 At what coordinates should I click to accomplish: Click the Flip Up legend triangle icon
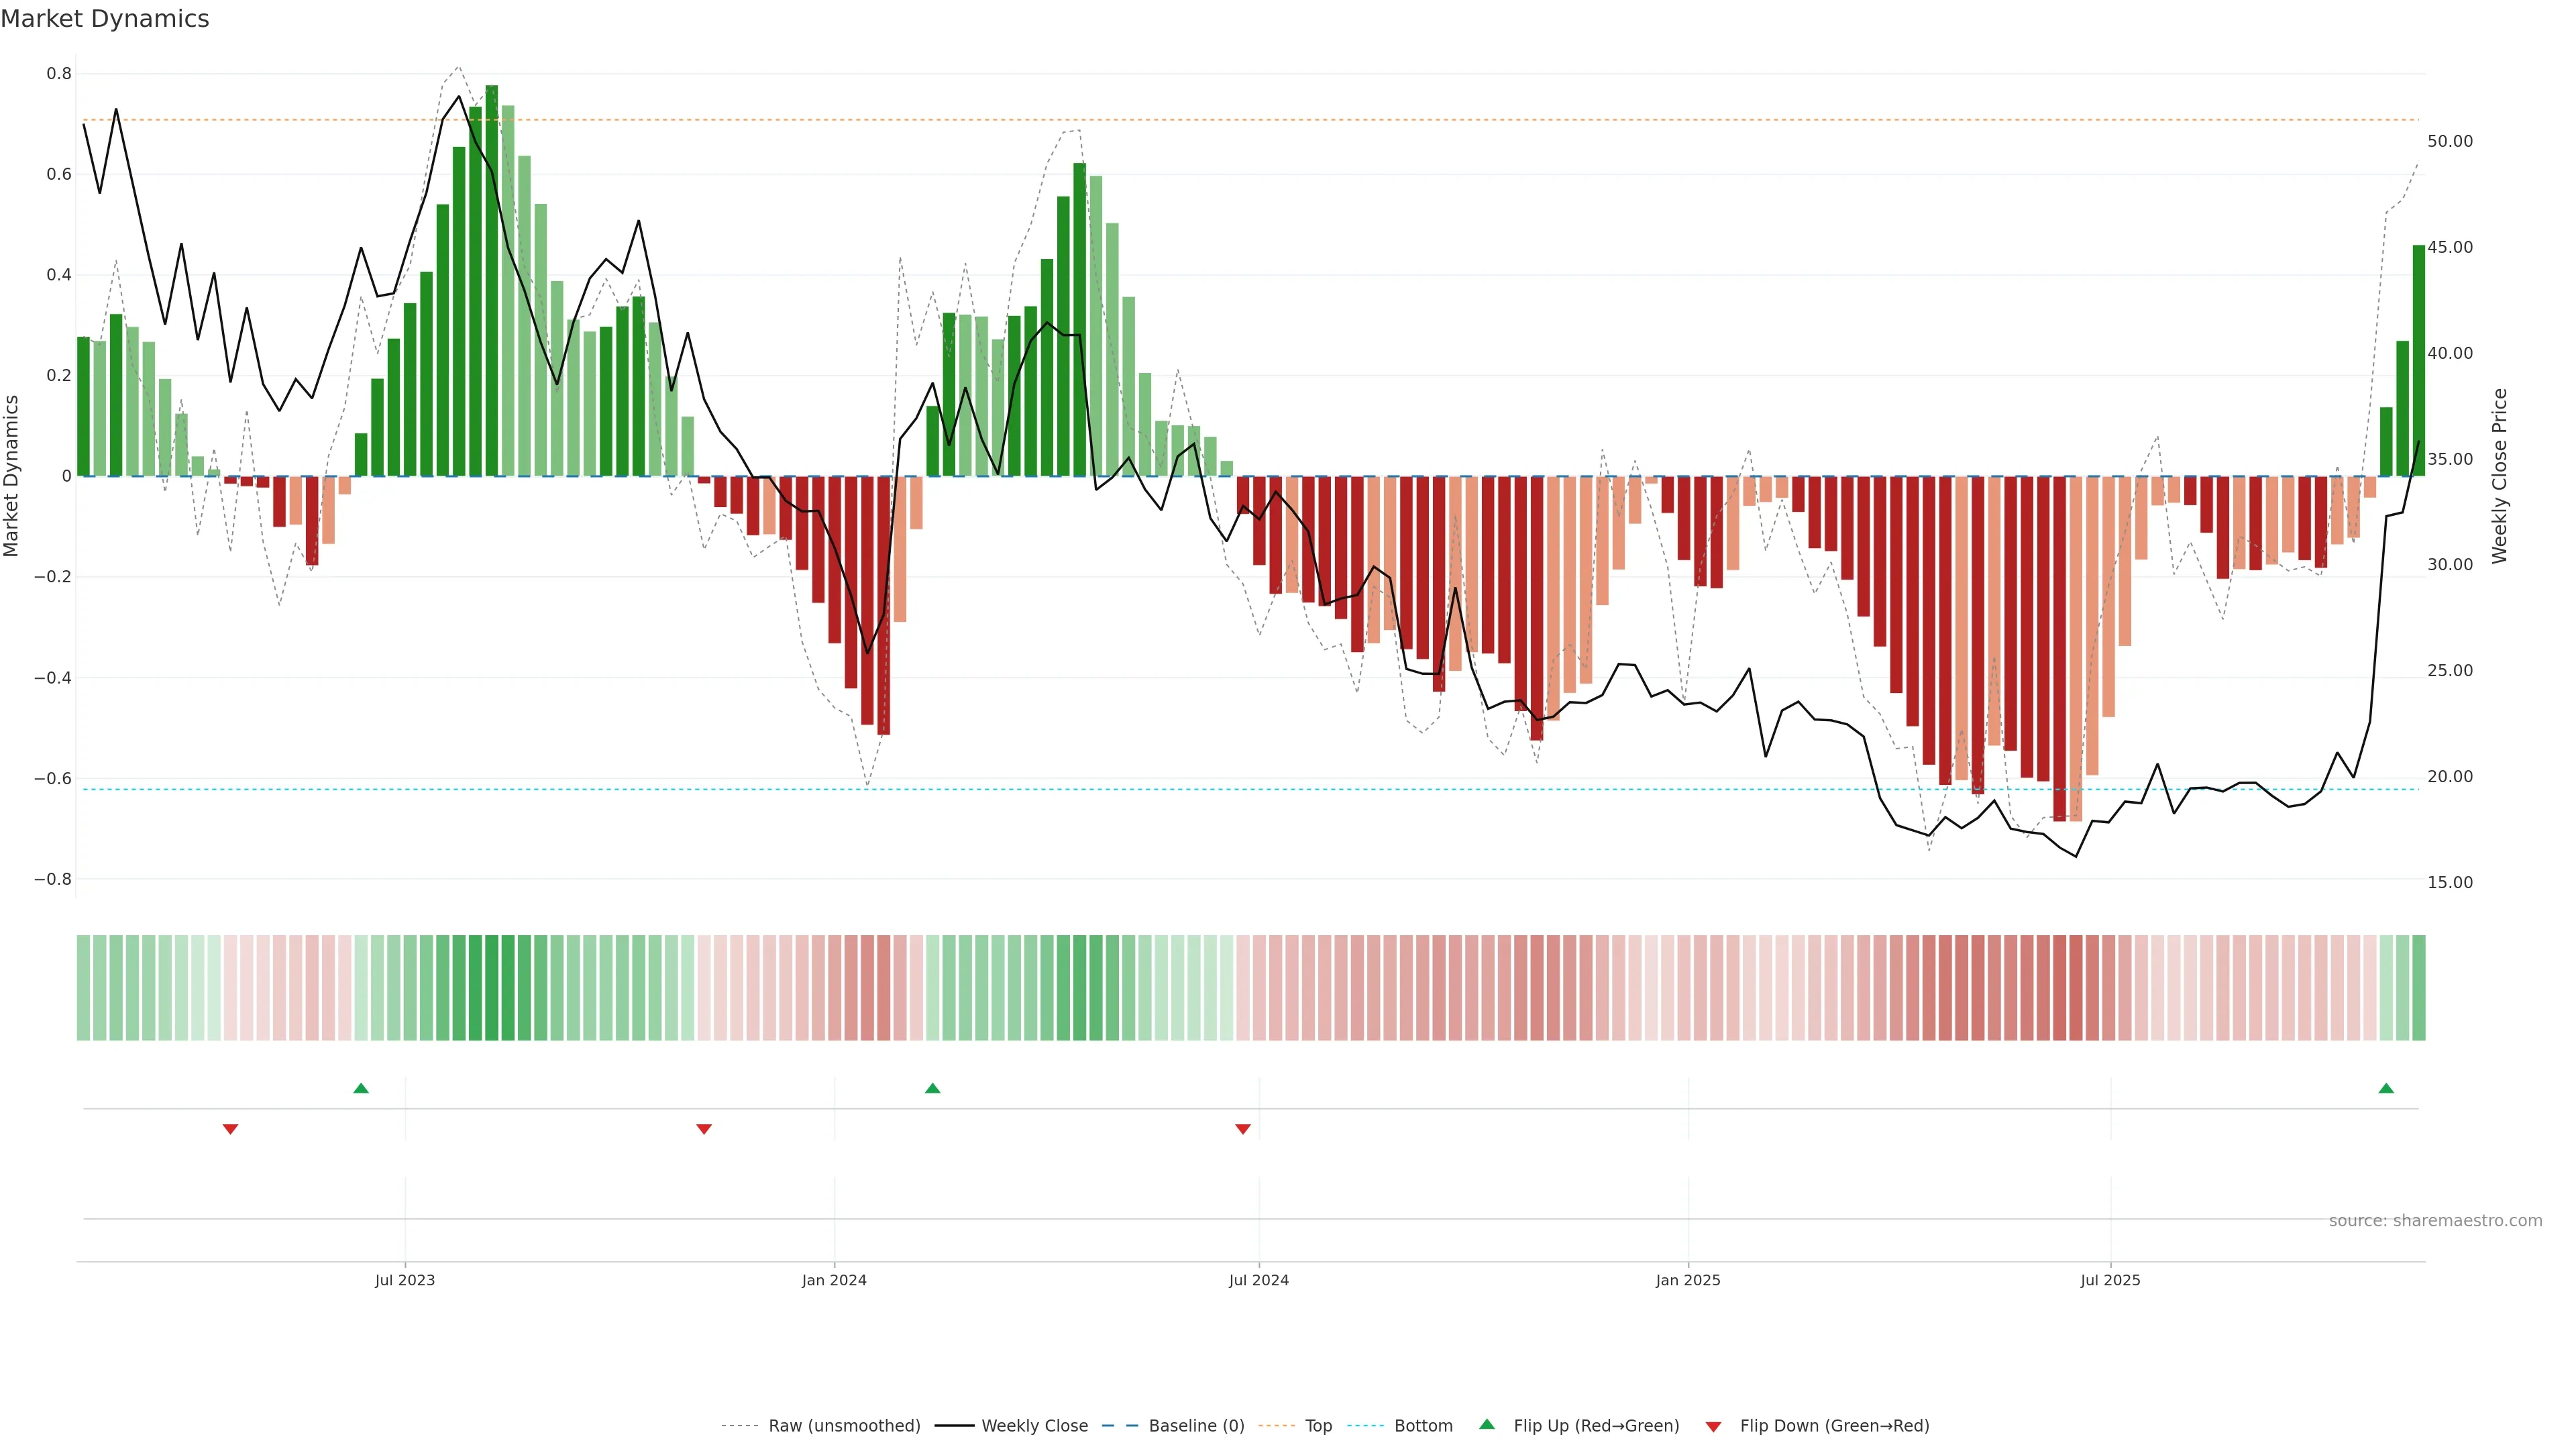[x=1487, y=1424]
